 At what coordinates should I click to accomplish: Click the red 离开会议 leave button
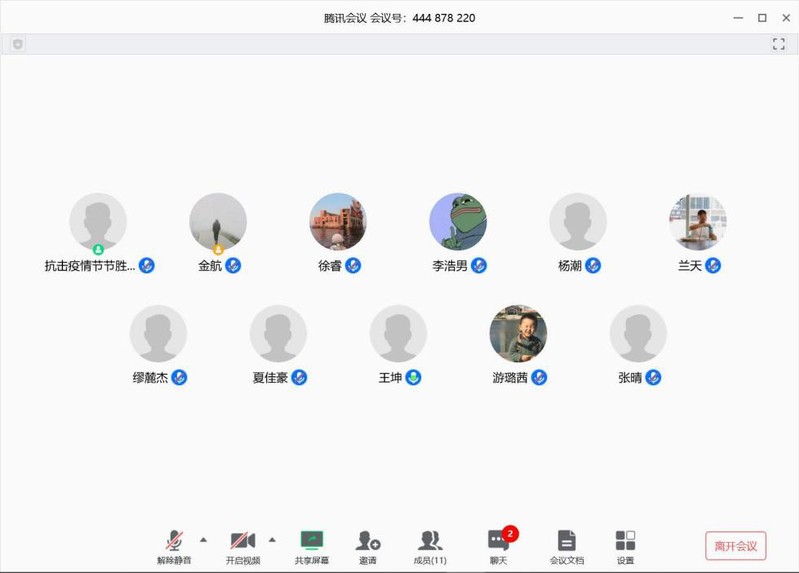pos(735,546)
